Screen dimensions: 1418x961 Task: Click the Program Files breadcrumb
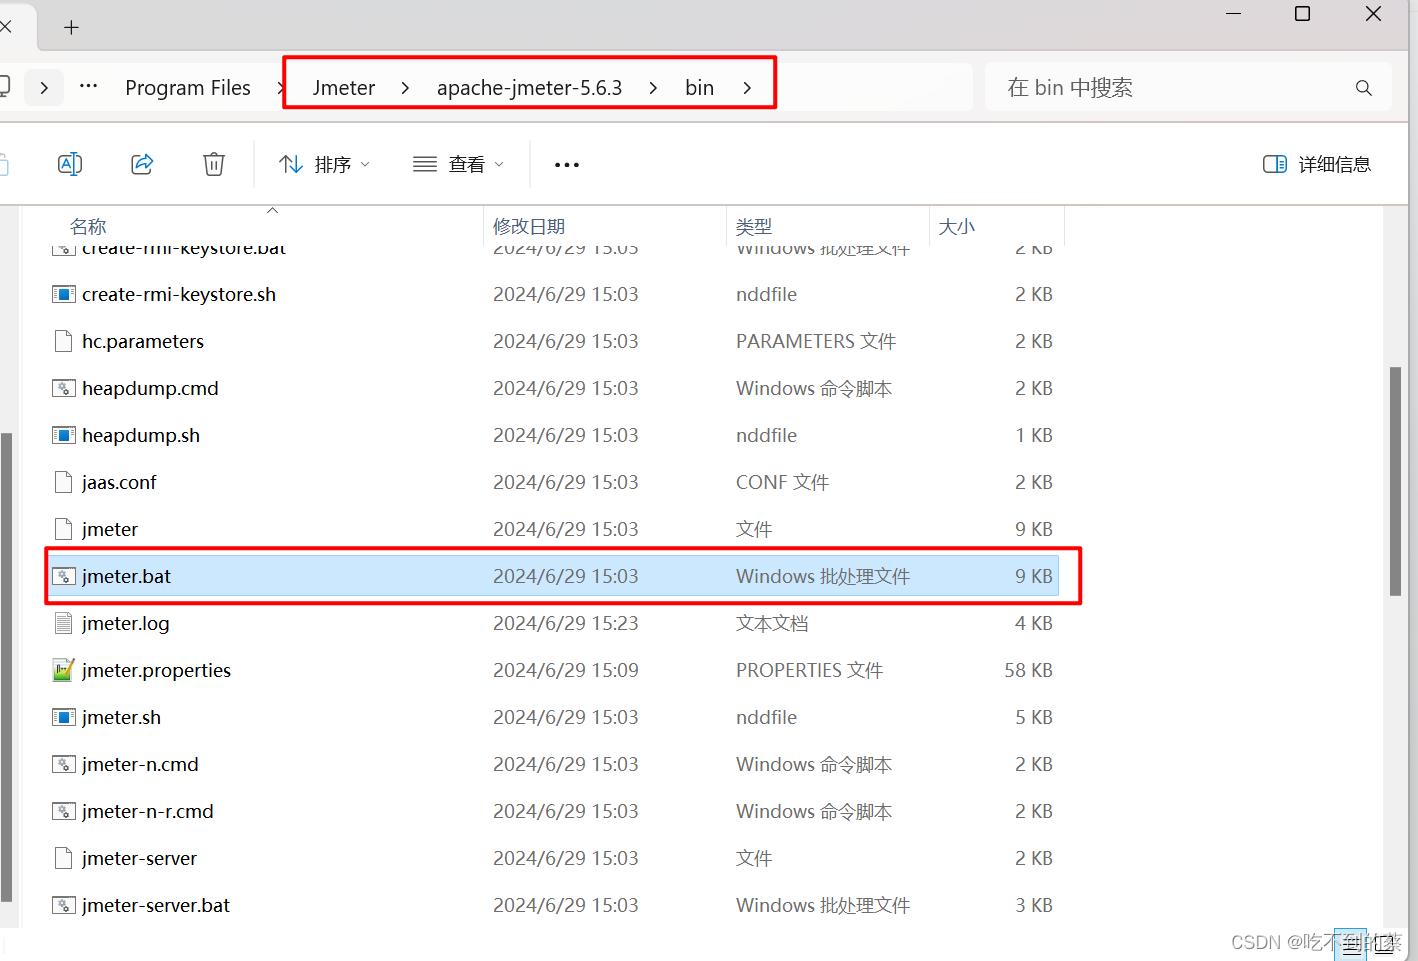188,88
